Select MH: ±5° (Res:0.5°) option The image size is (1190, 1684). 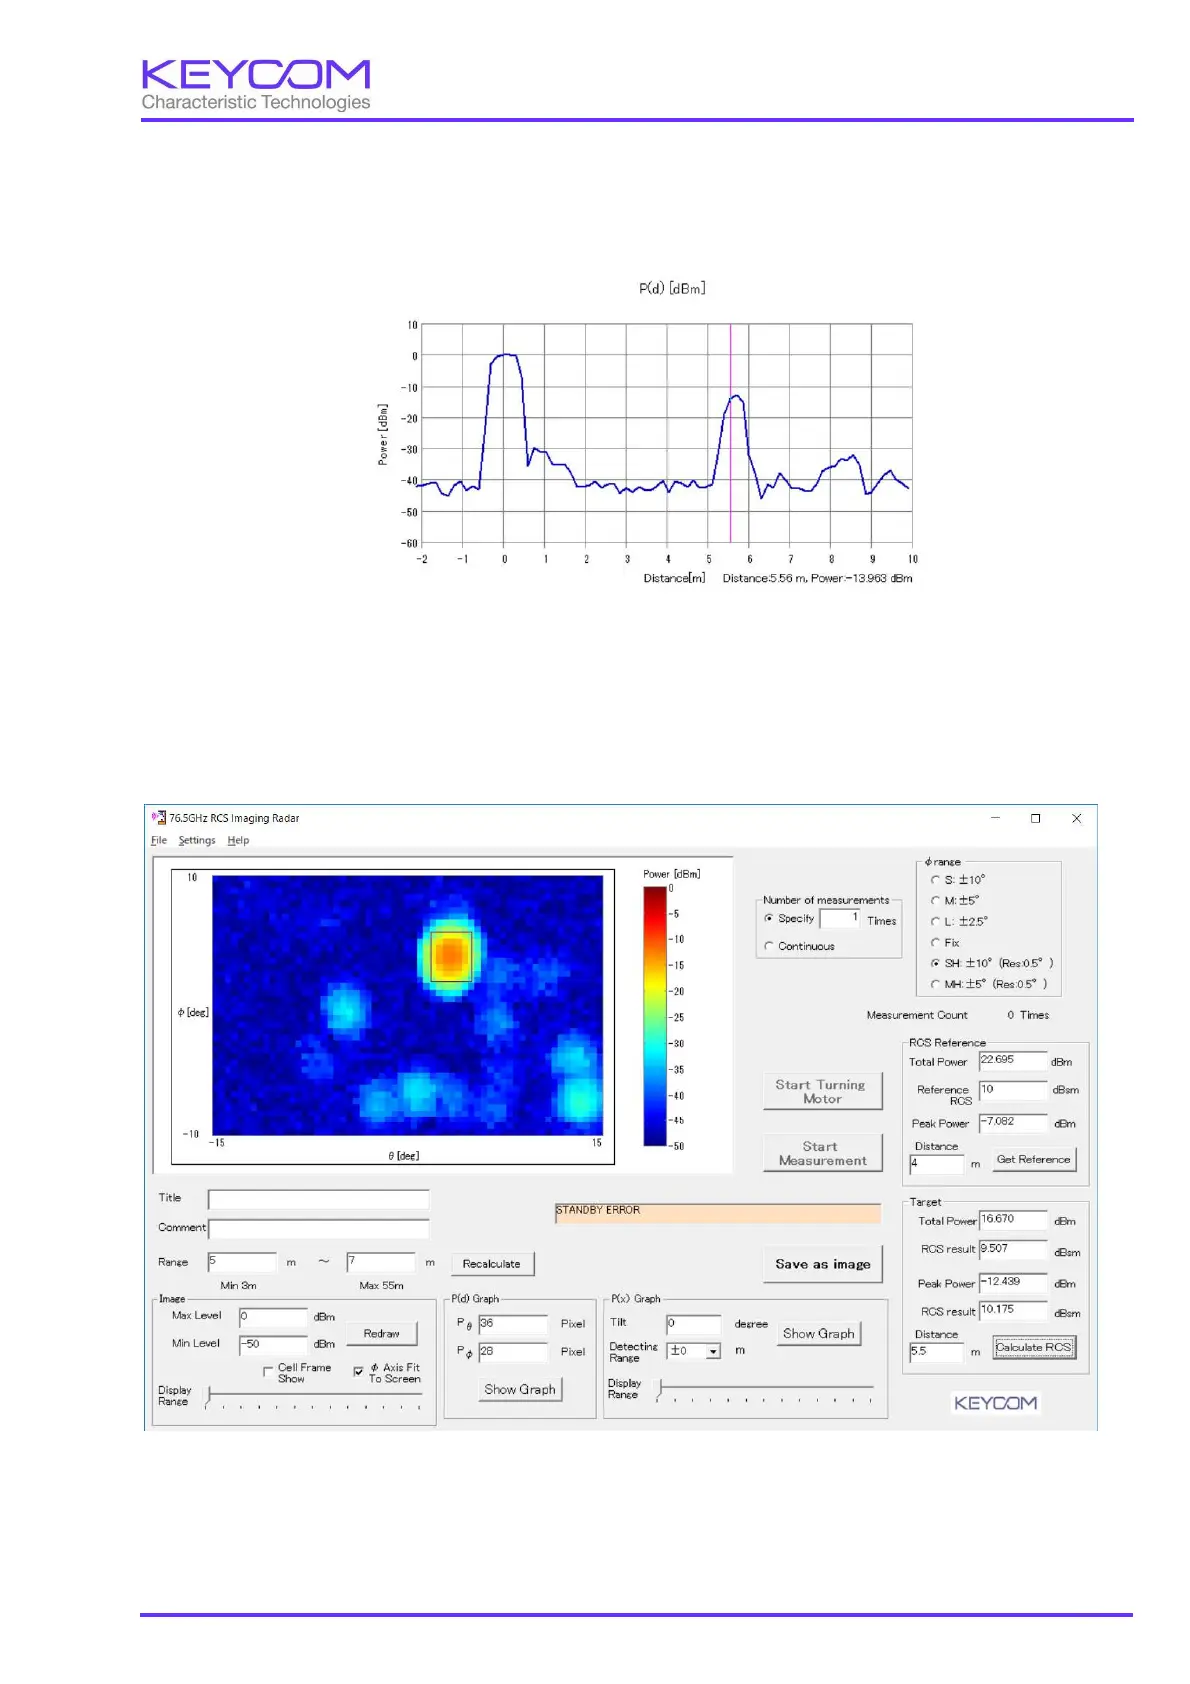click(935, 984)
